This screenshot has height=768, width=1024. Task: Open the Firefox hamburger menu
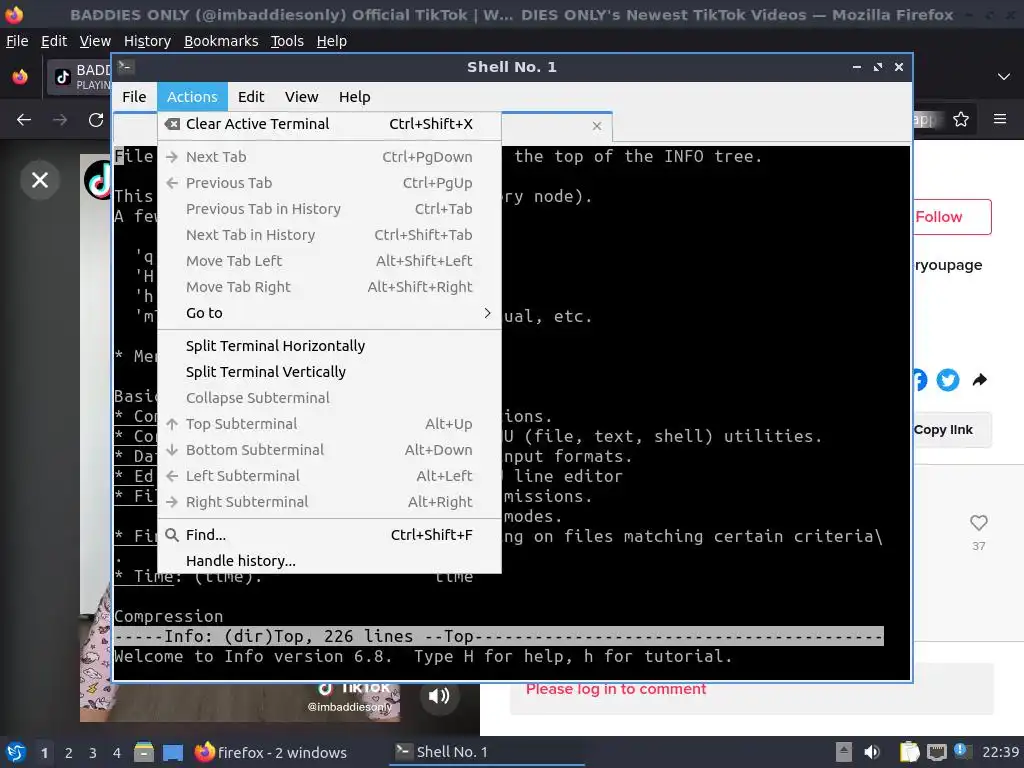(x=1000, y=120)
